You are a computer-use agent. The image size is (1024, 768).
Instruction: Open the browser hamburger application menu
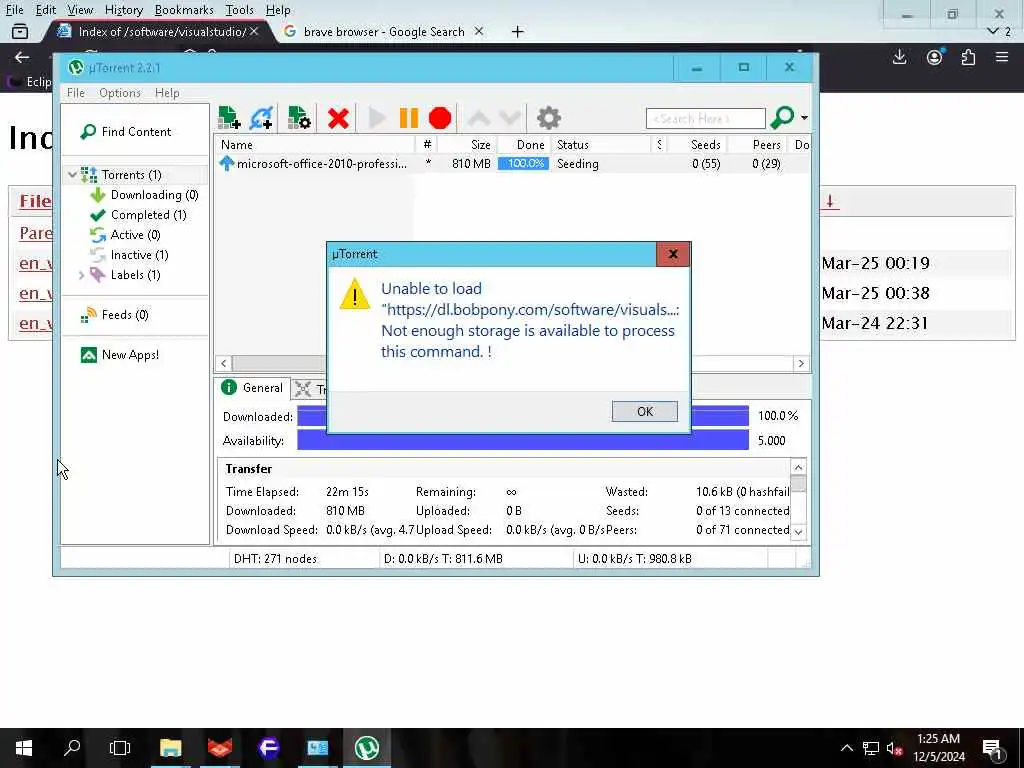click(1002, 57)
